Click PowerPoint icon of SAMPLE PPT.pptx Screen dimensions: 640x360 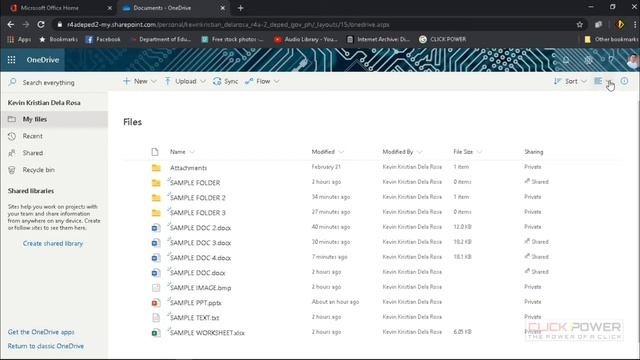156,303
